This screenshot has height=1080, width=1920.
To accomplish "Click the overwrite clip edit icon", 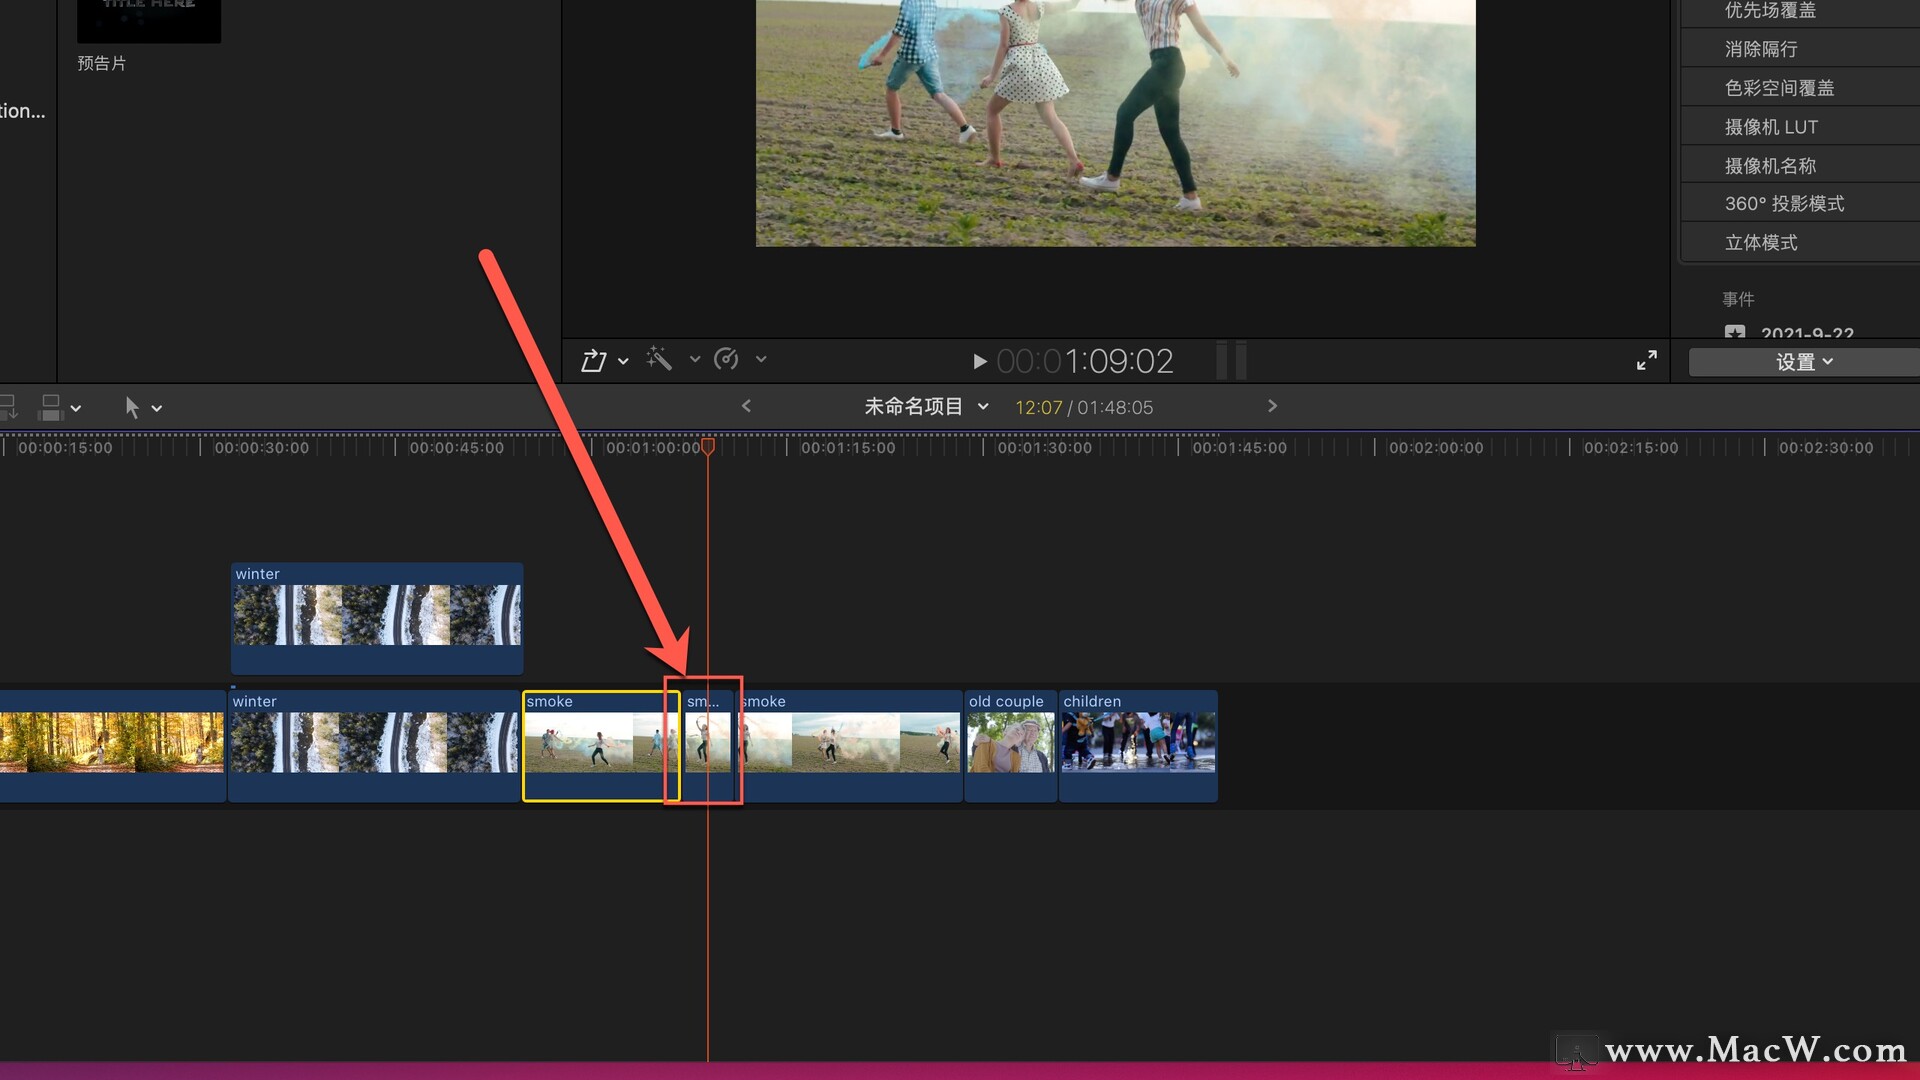I will pos(51,407).
